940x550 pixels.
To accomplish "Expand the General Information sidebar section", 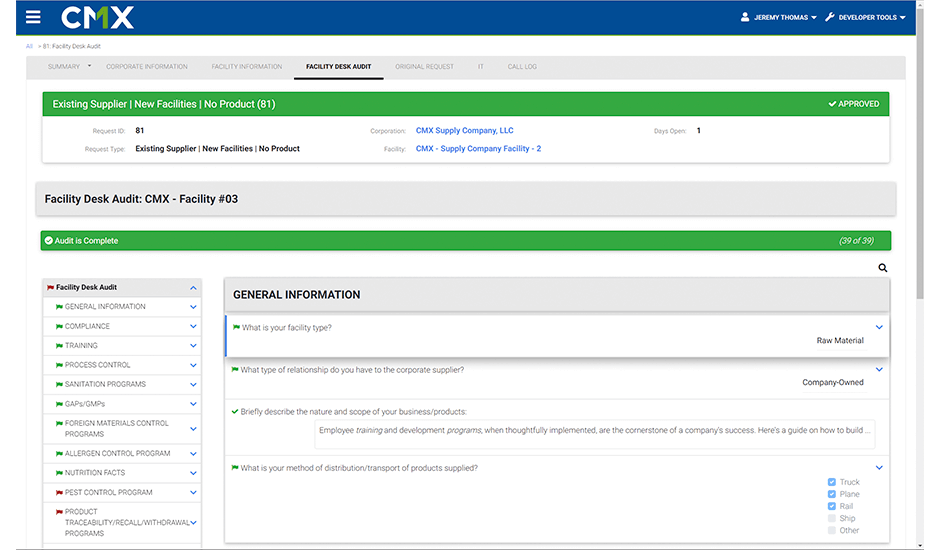I will pyautogui.click(x=193, y=307).
